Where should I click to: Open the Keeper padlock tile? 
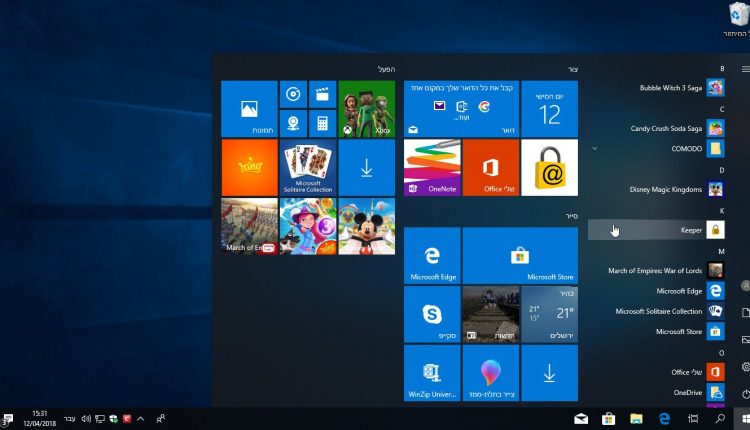550,167
